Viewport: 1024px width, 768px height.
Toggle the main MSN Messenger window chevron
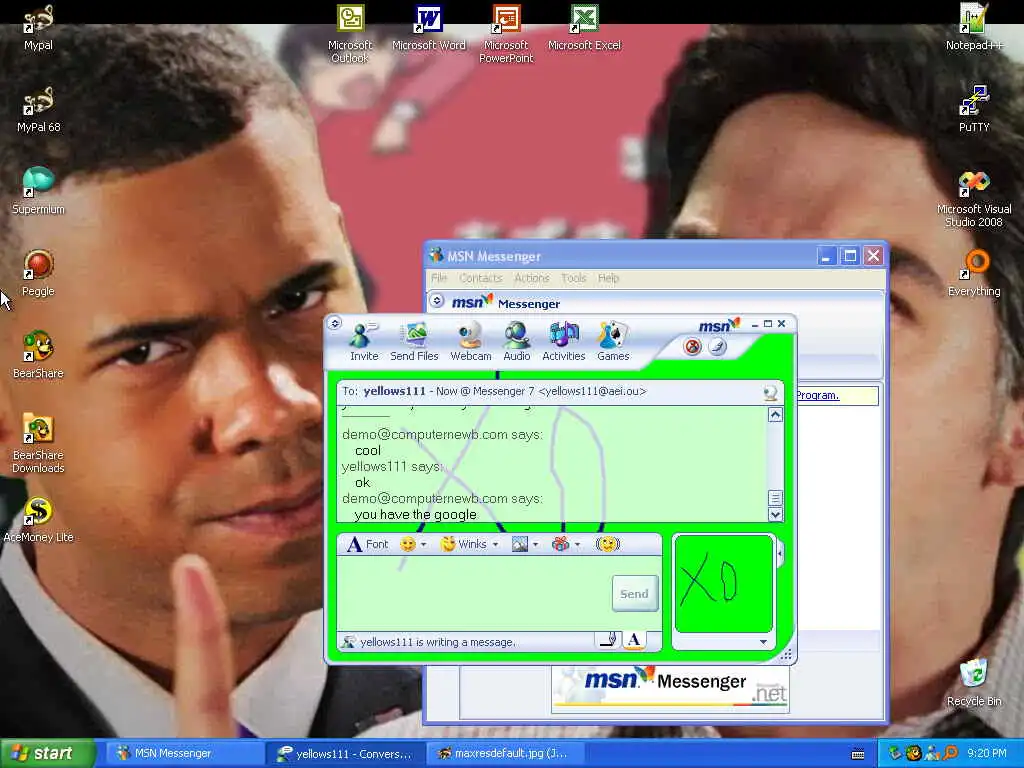[x=437, y=301]
